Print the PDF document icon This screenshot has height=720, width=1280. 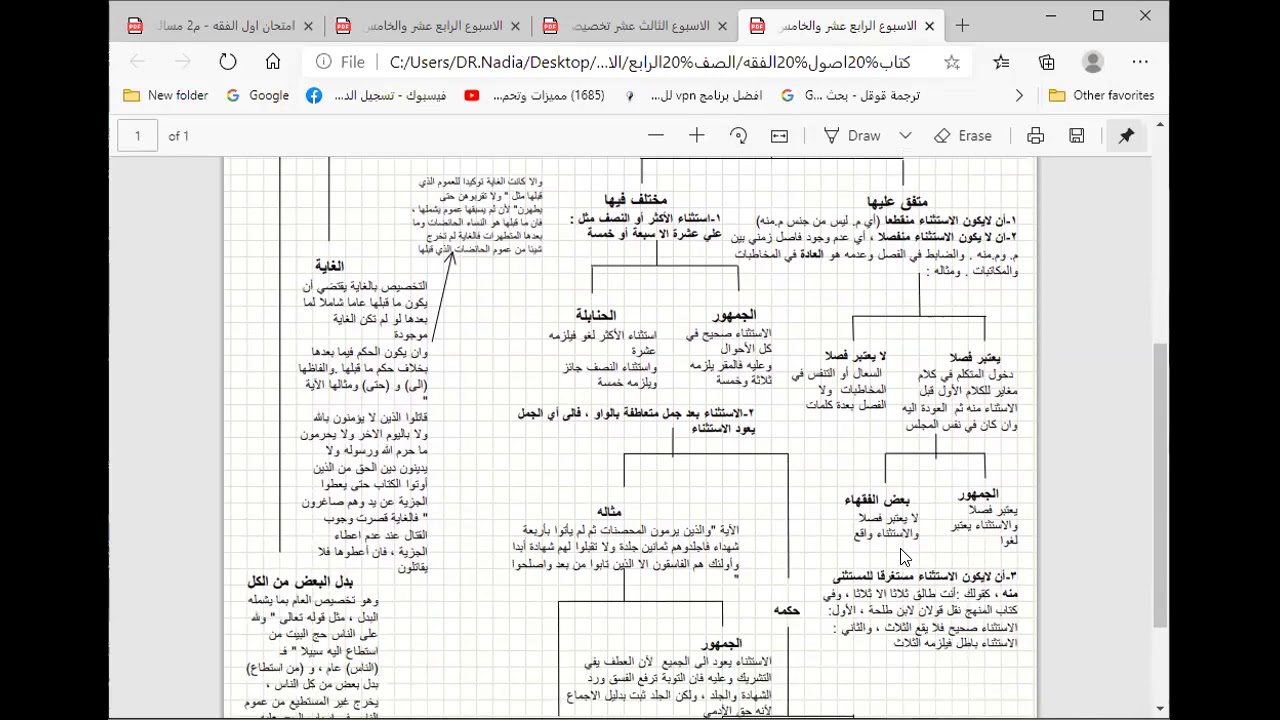1036,136
